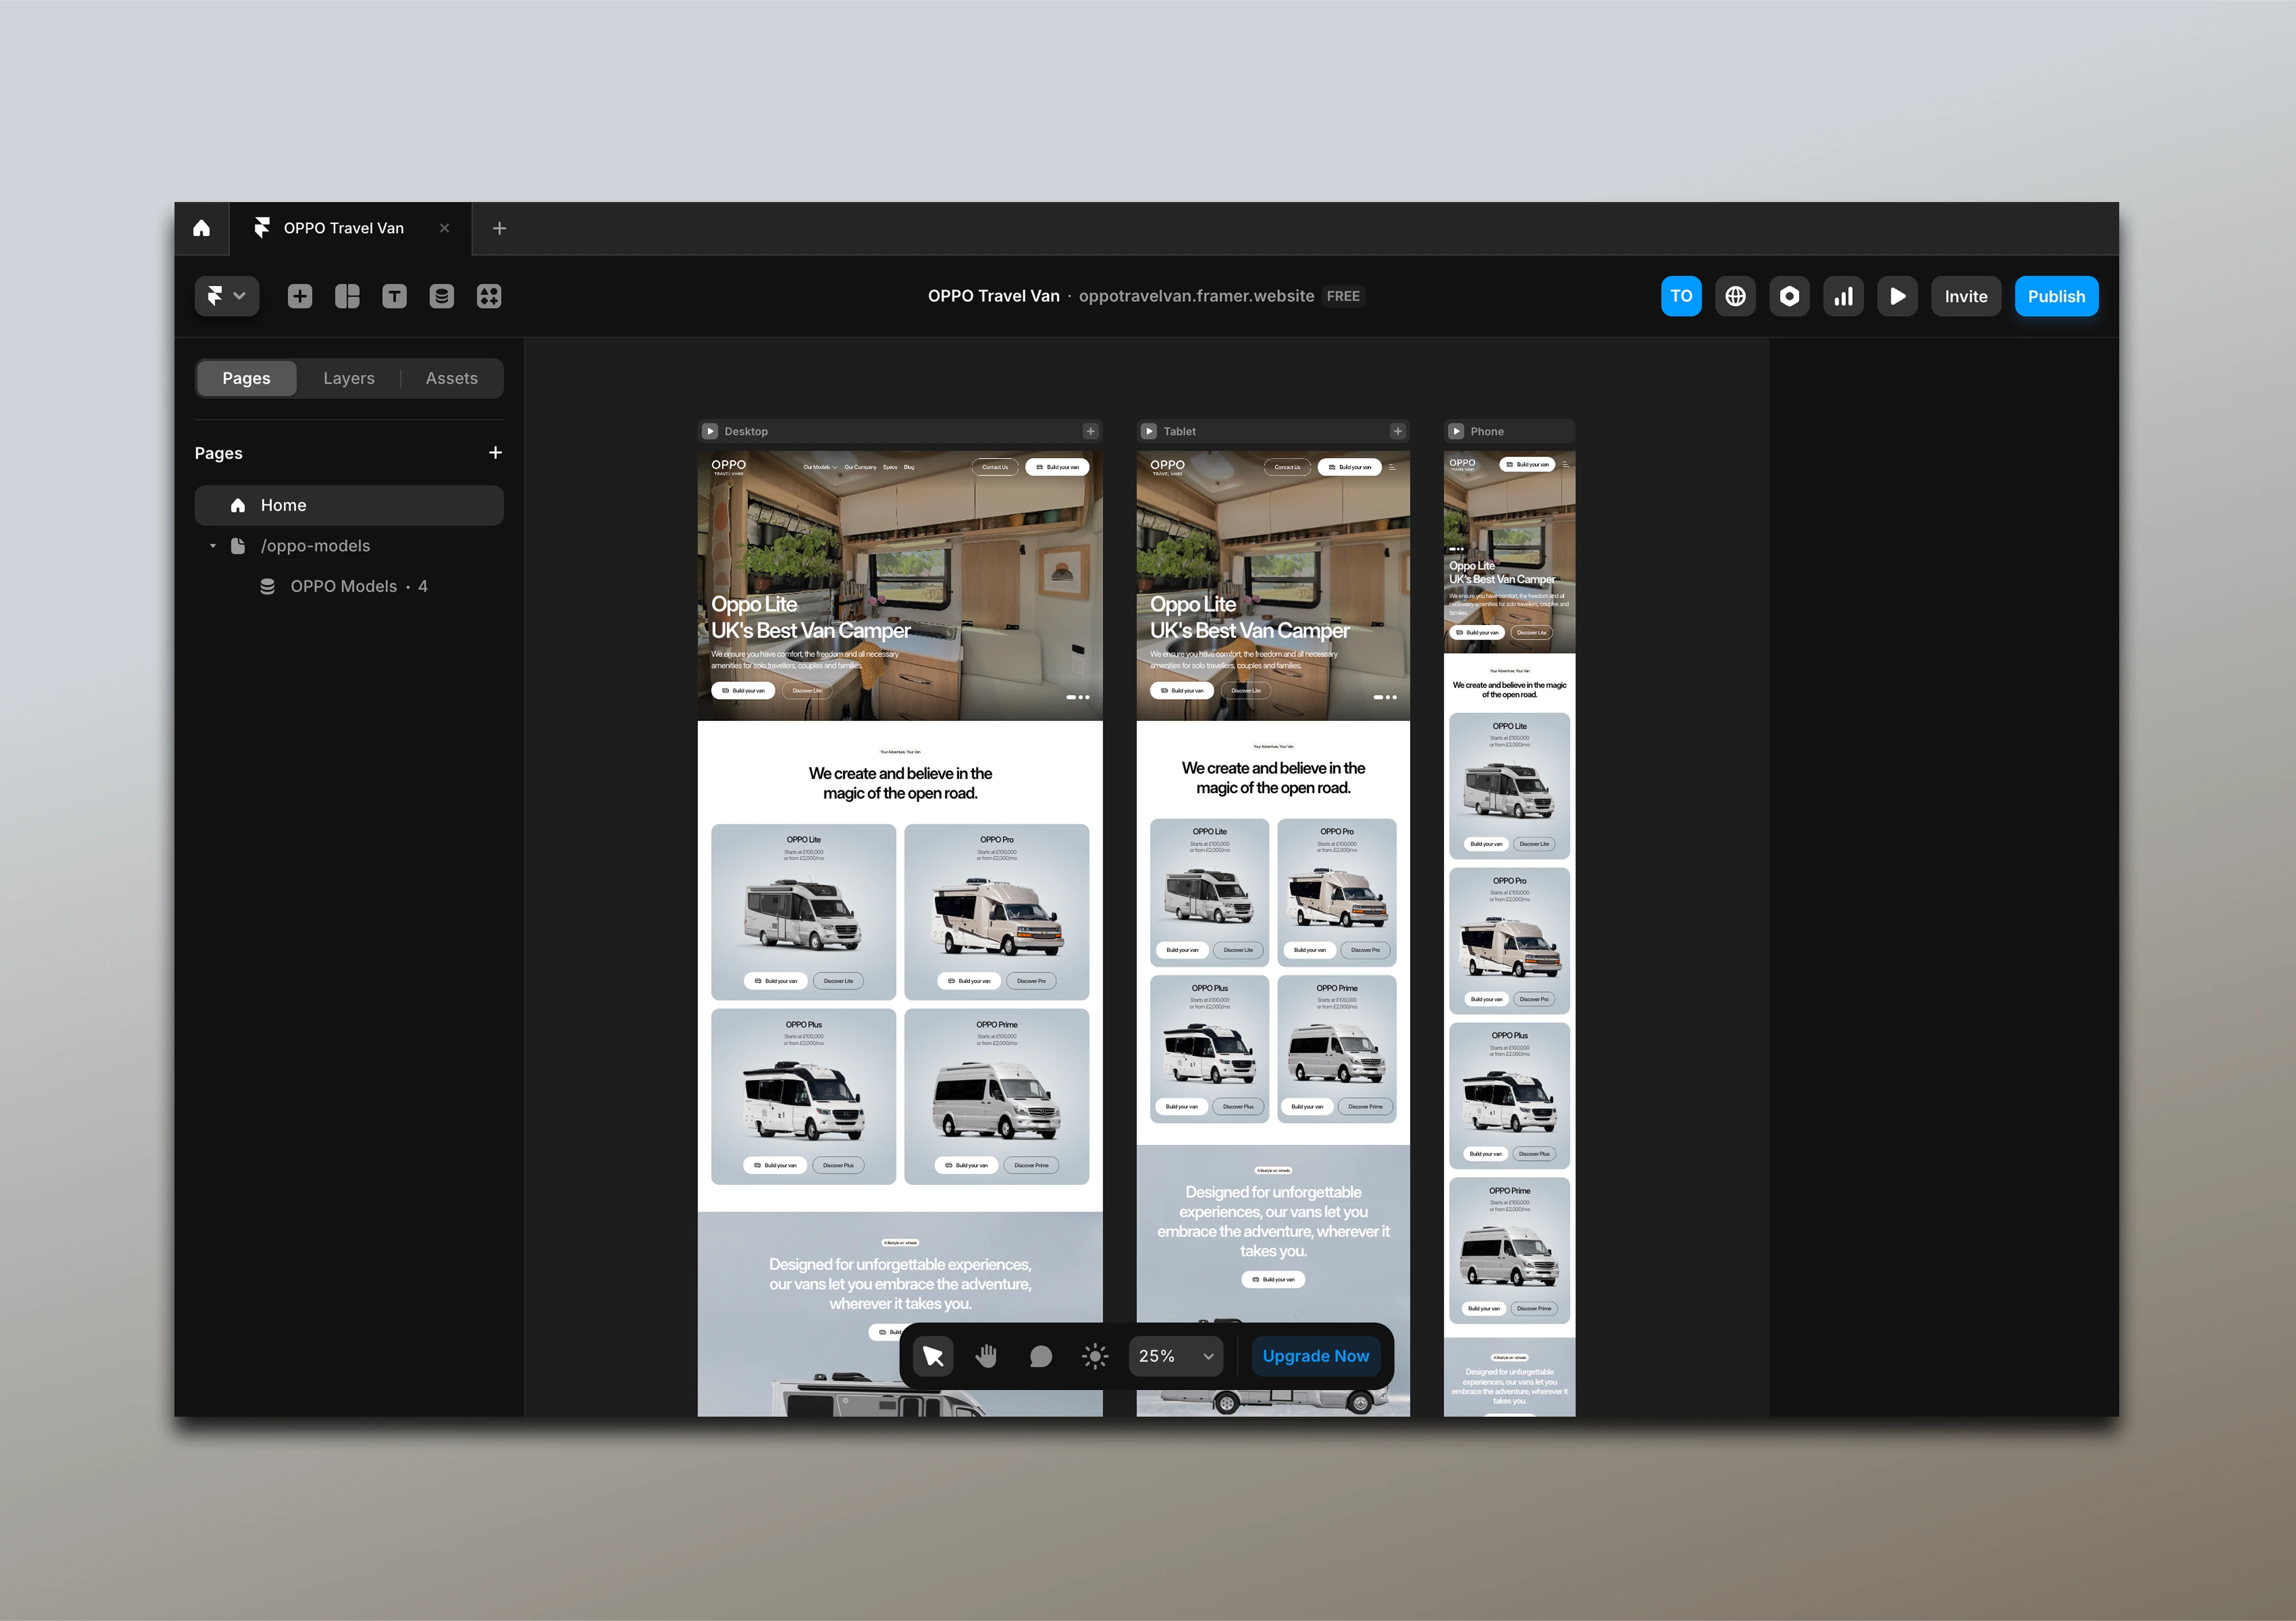Open localization with the globe icon

(x=1735, y=296)
